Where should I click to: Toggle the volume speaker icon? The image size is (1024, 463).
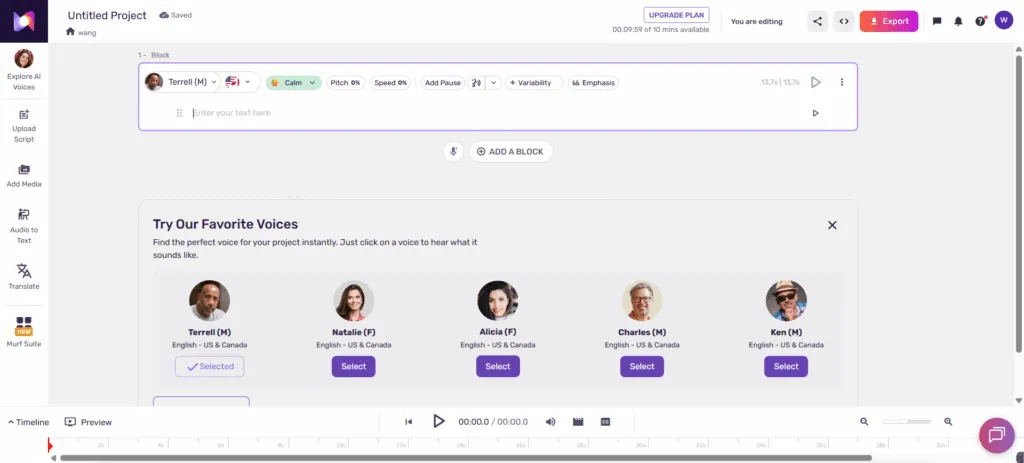coord(551,422)
